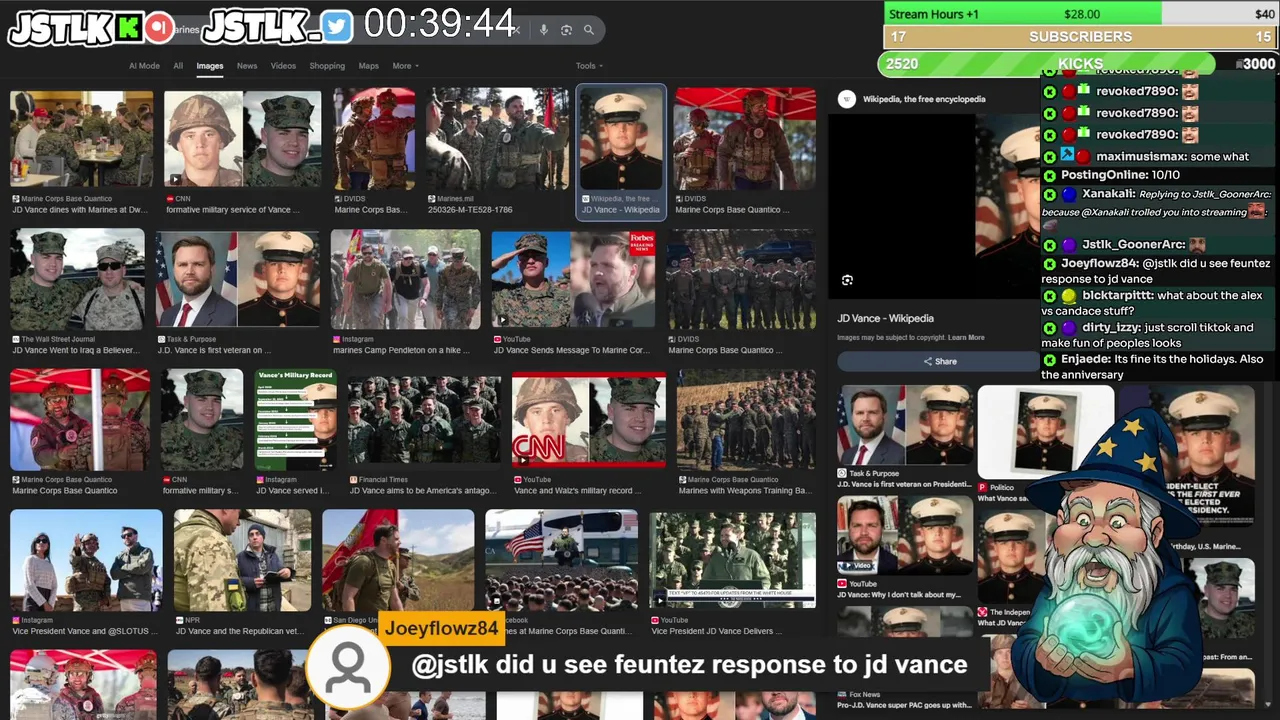Open 'JD Vance dines with Marines' image result
This screenshot has width=1280, height=720.
tap(81, 139)
